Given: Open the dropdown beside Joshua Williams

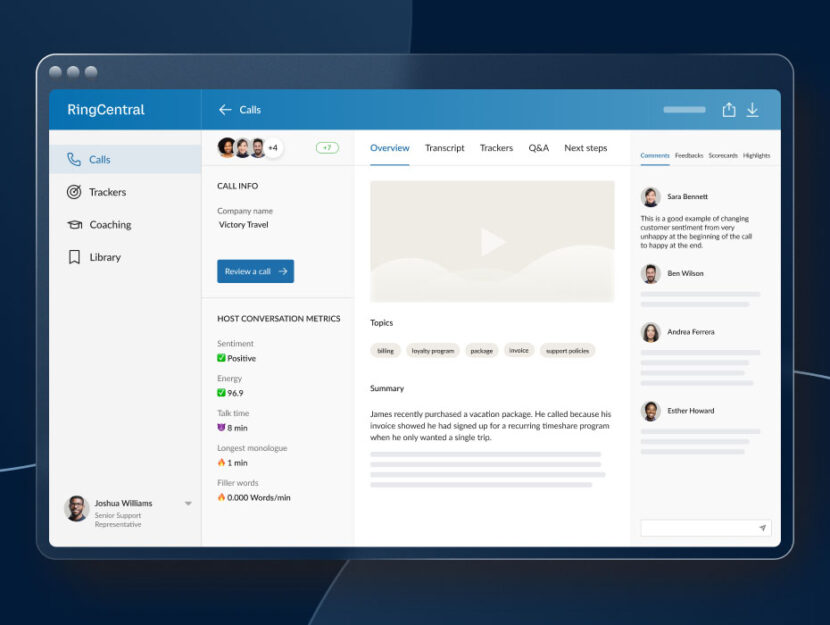Looking at the screenshot, I should (188, 504).
